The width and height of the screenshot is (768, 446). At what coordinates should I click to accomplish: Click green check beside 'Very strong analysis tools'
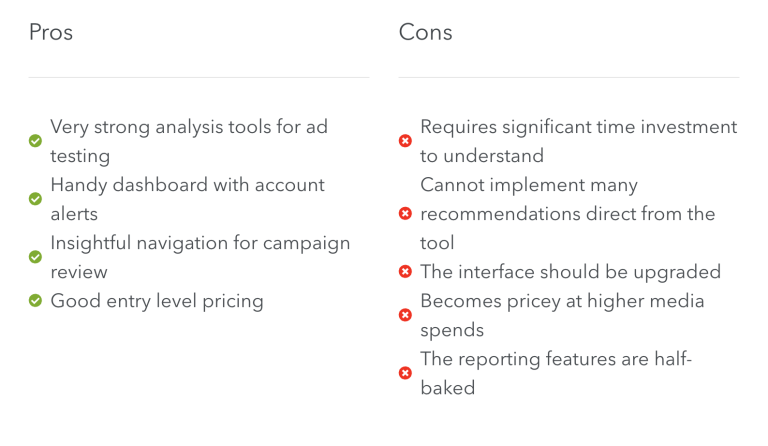[35, 141]
